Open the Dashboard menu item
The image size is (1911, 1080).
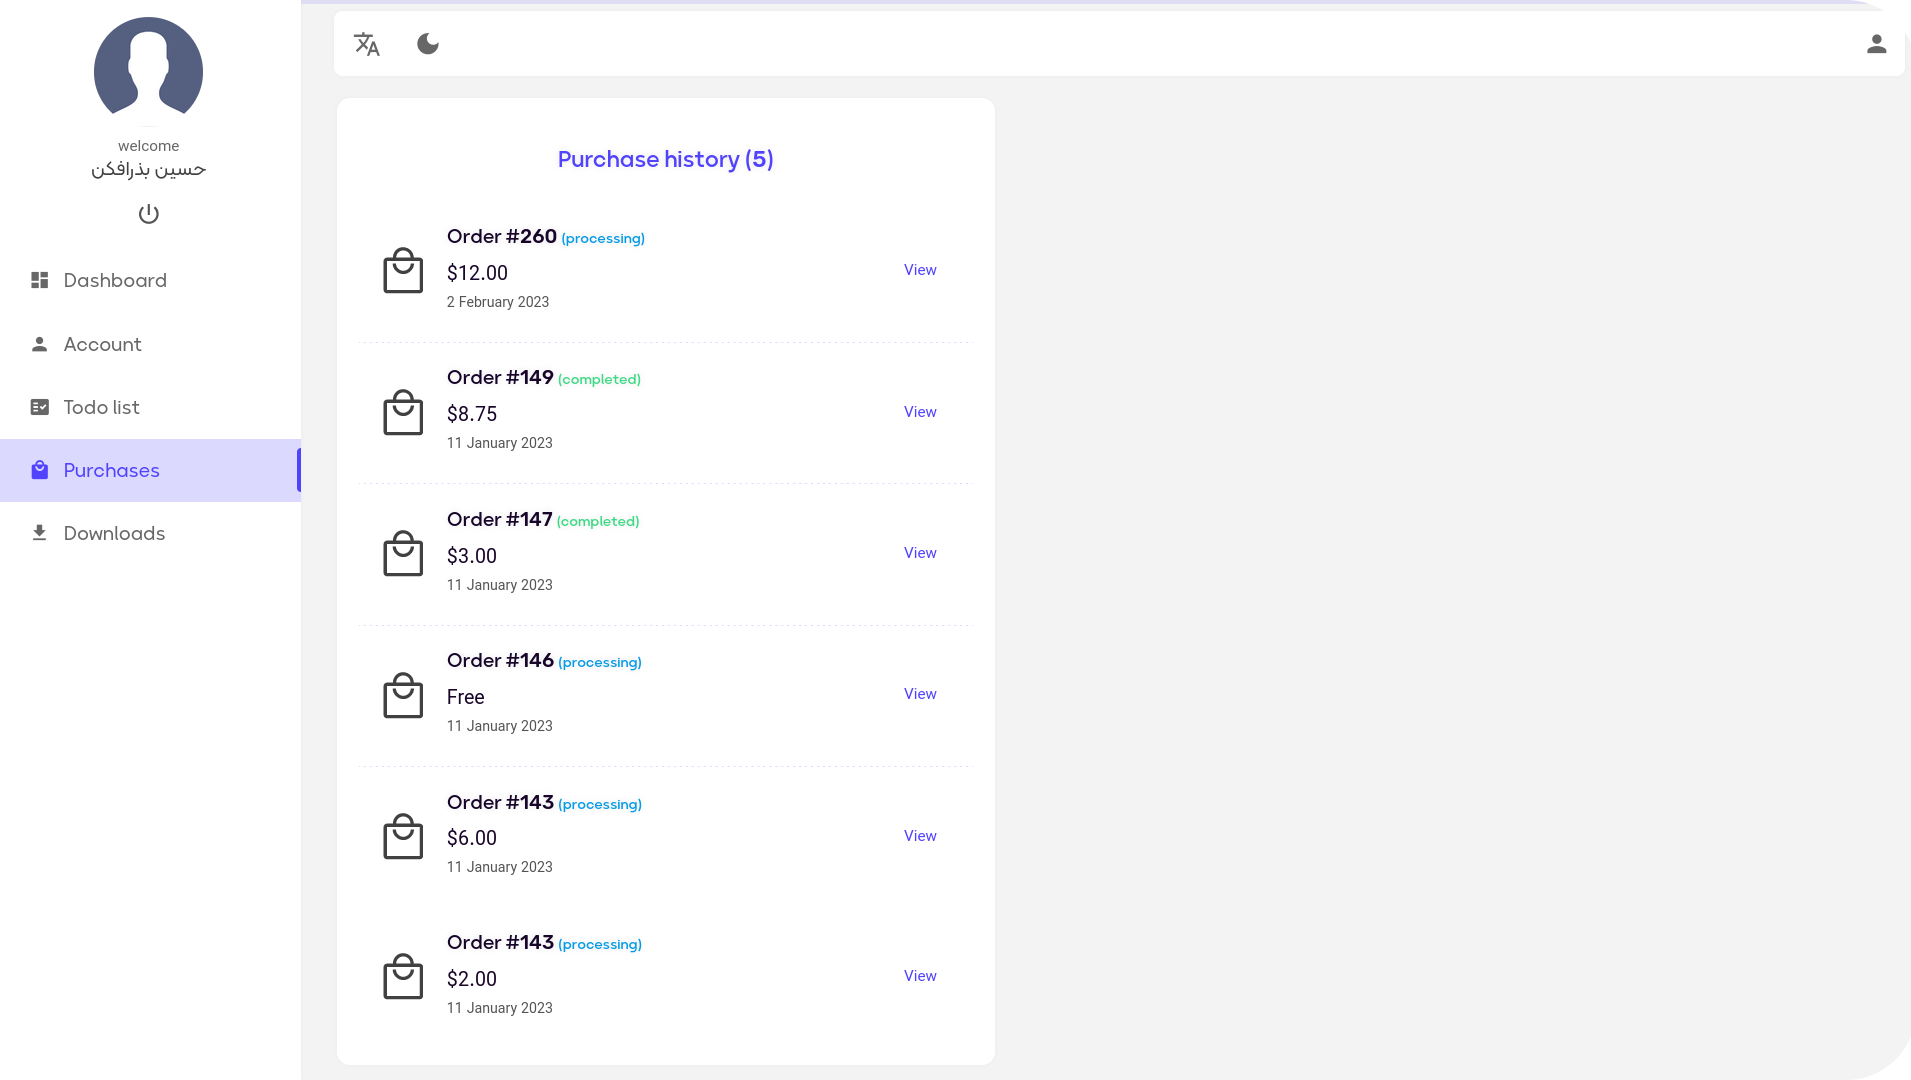click(150, 281)
